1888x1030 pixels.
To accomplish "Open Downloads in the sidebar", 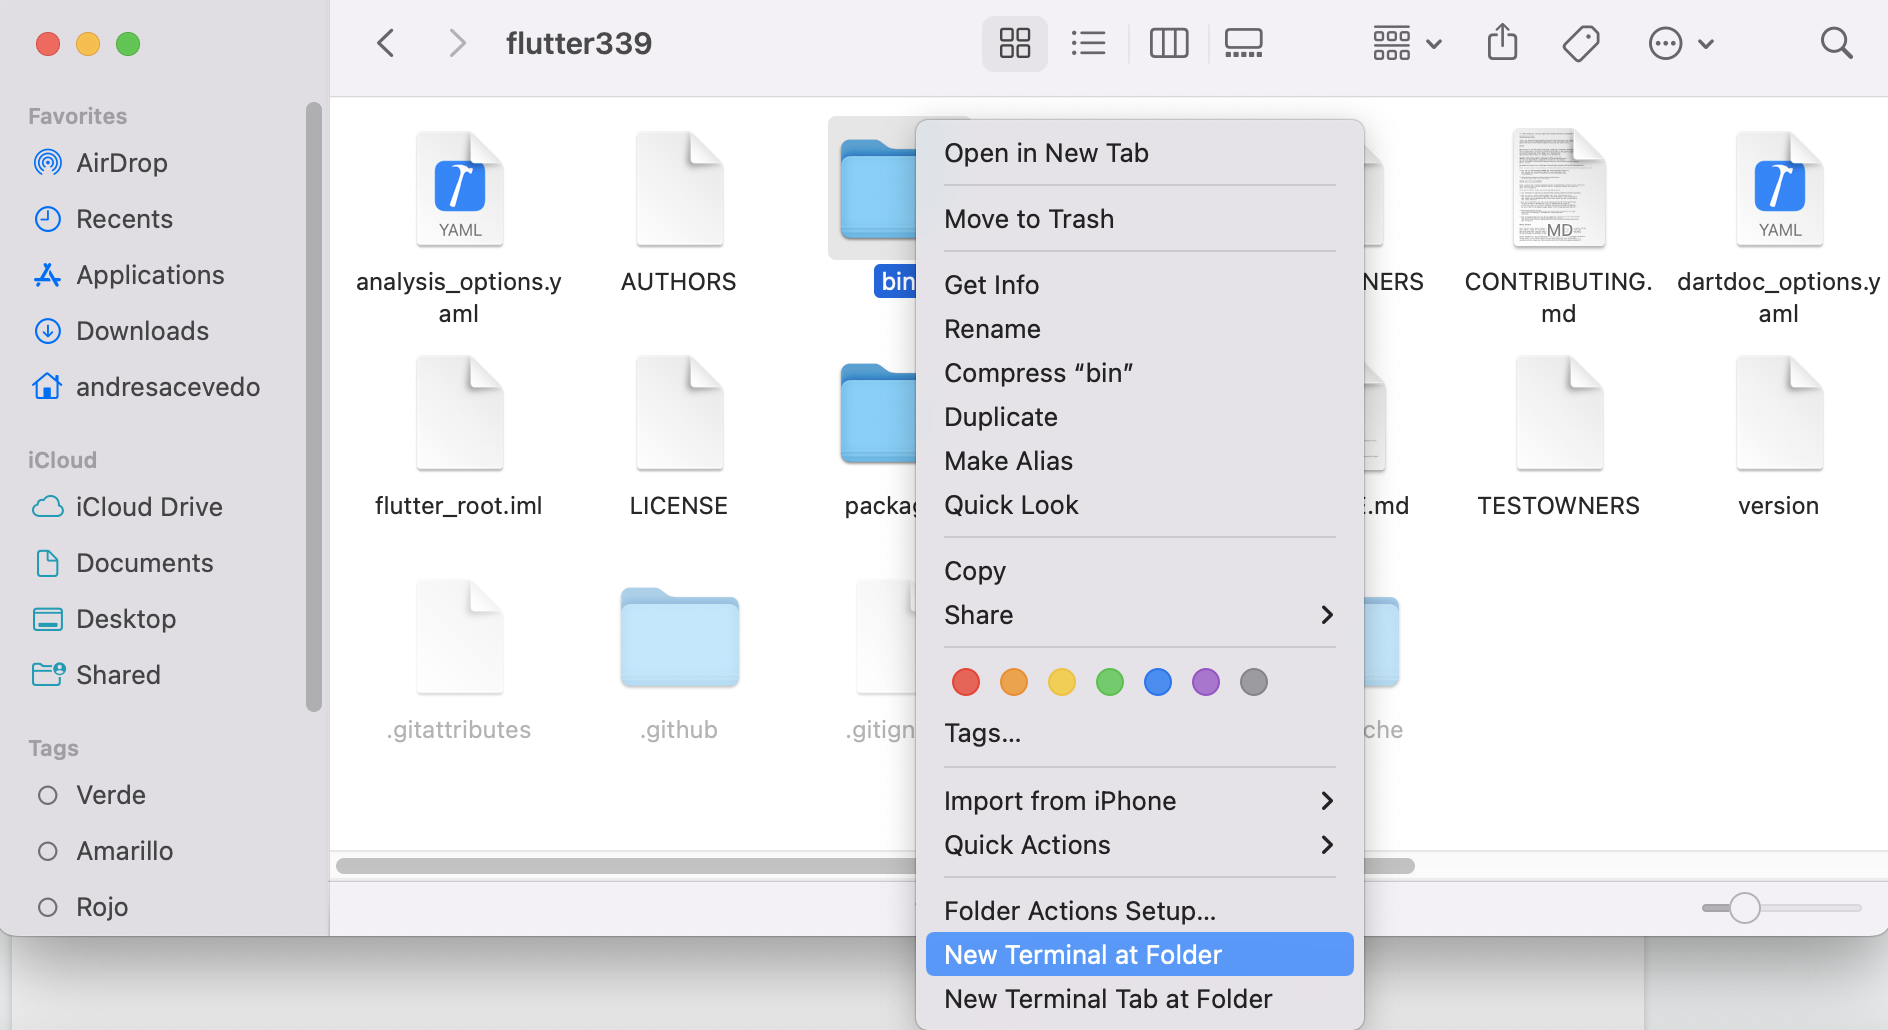I will [x=142, y=331].
